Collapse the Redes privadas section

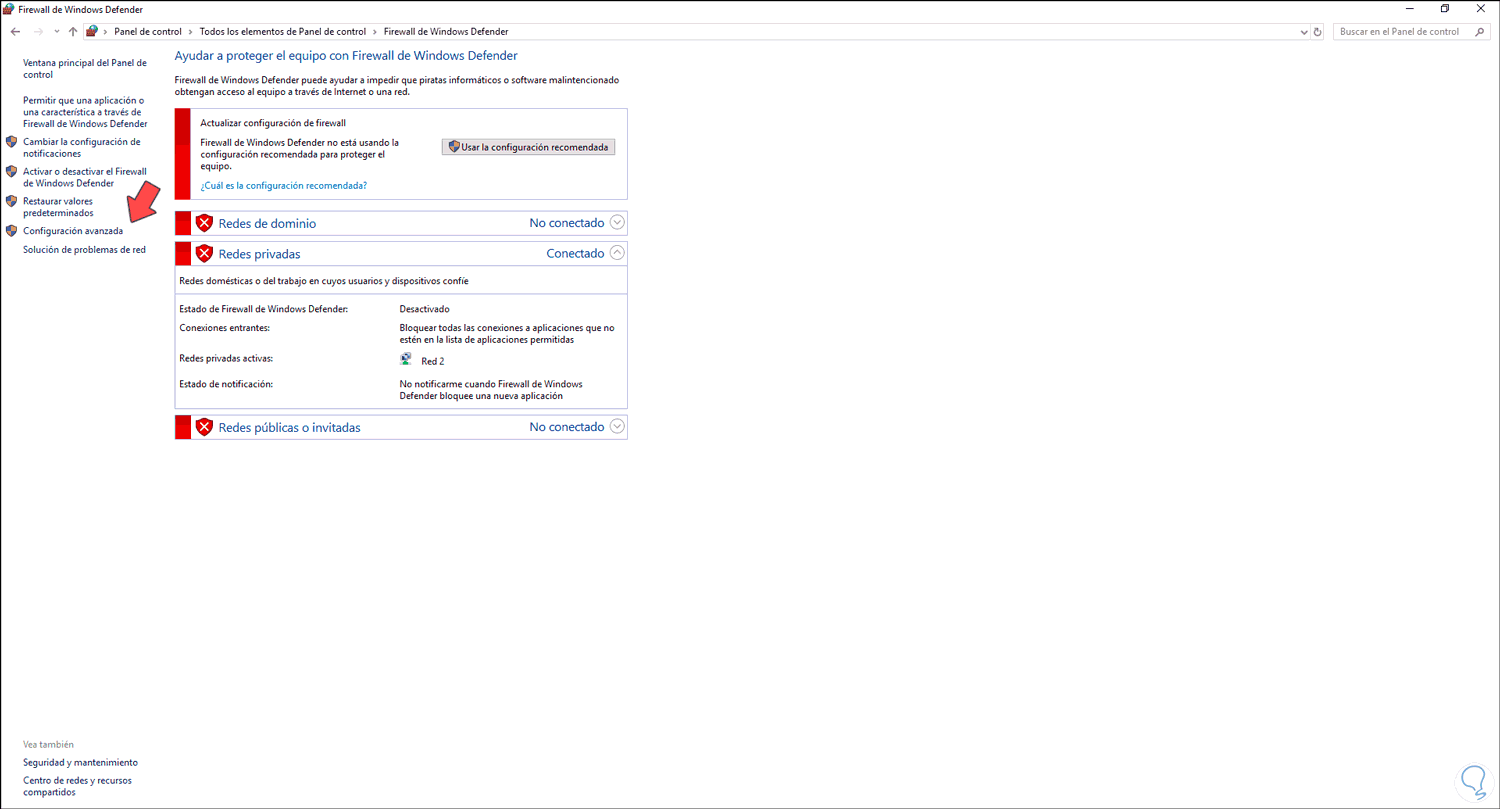617,253
